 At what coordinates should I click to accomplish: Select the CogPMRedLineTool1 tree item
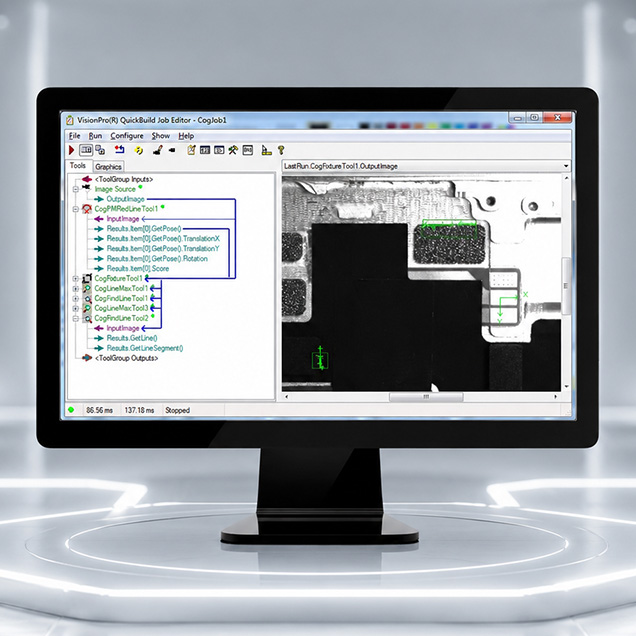[x=126, y=209]
